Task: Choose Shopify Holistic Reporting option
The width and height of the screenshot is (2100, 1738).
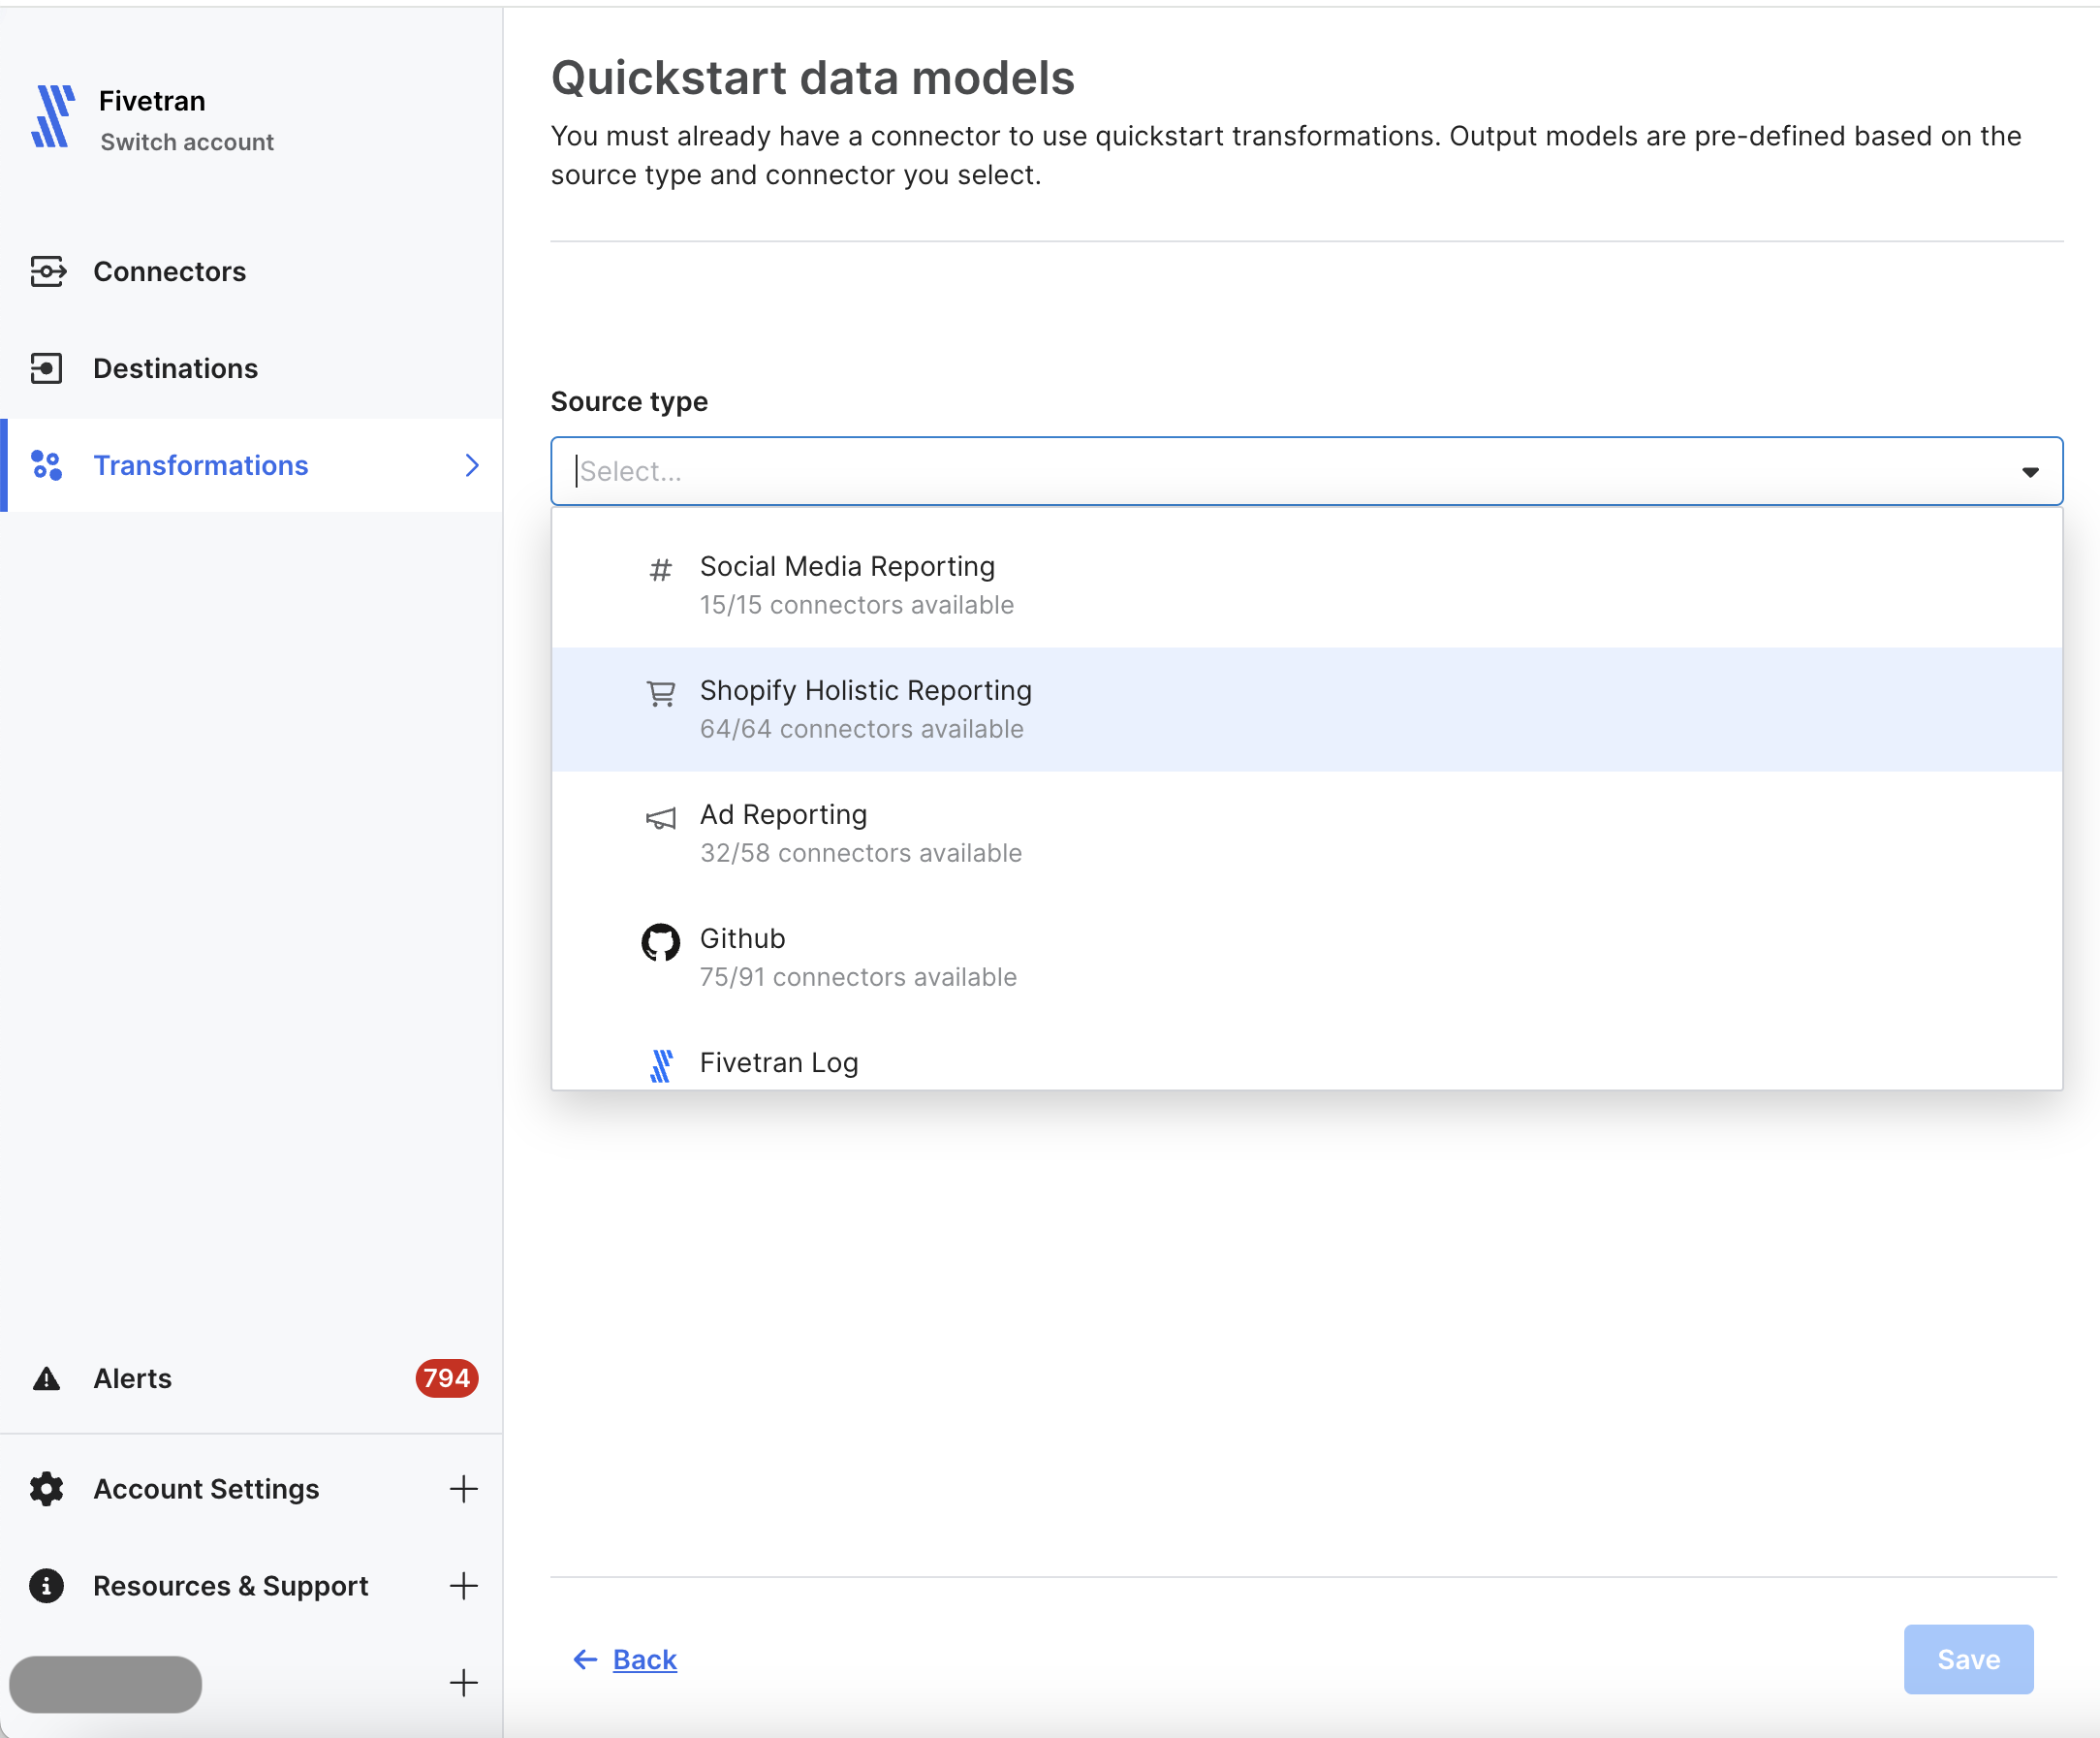Action: [1306, 709]
